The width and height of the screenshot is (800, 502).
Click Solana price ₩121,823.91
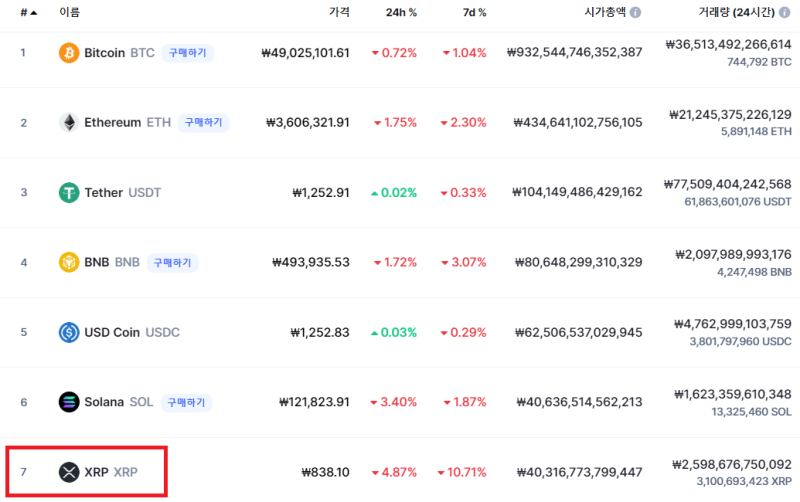point(314,402)
